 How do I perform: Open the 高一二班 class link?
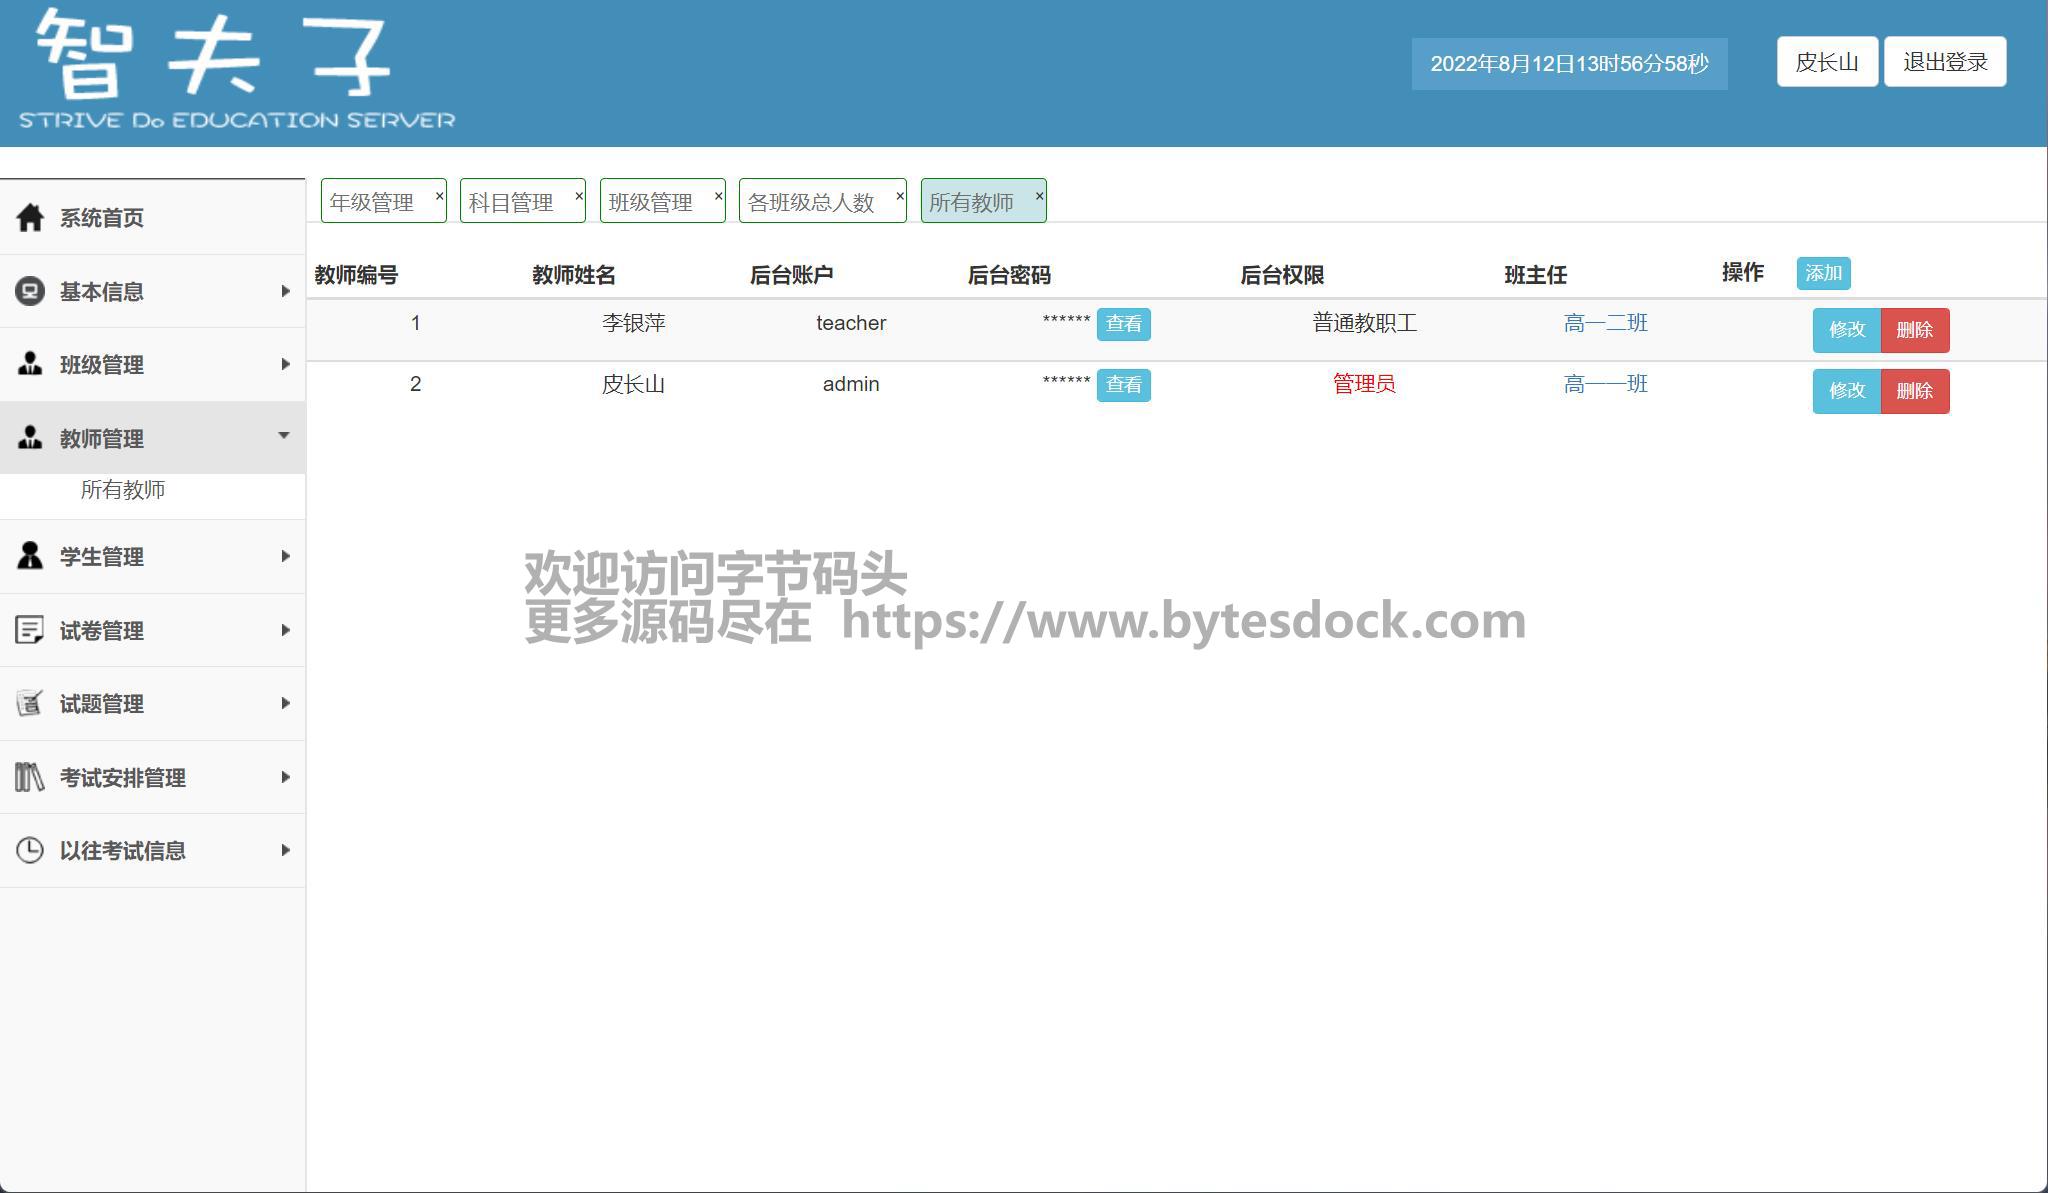(x=1605, y=323)
